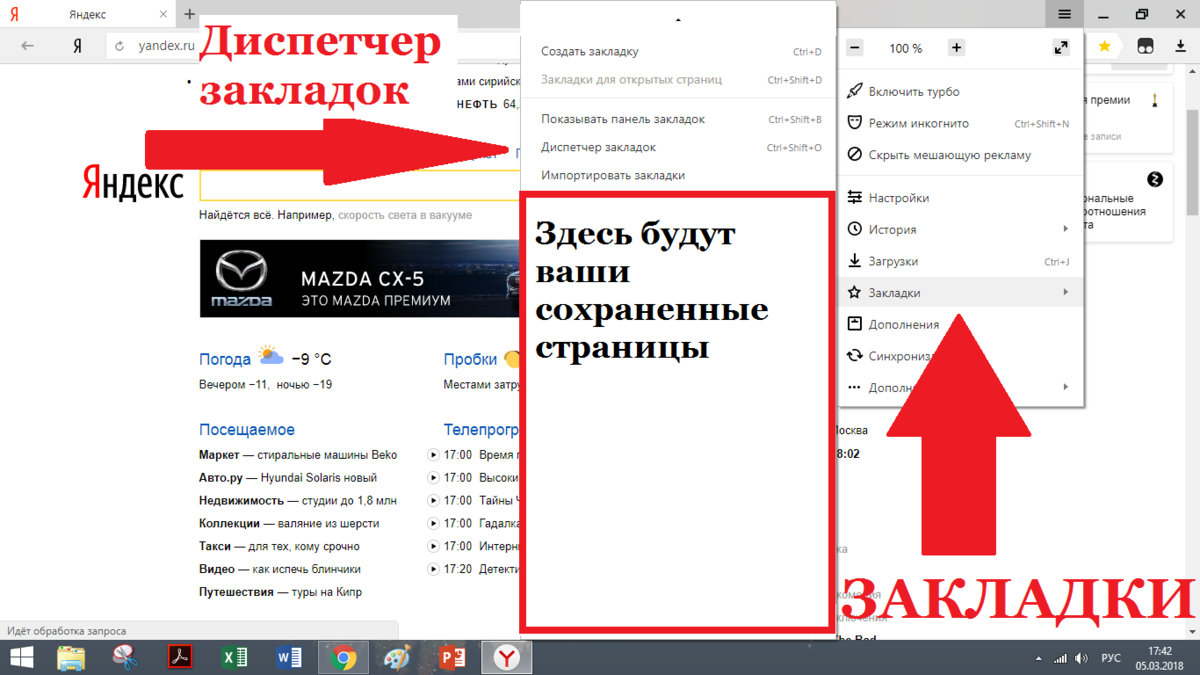
Task: Open a new tab with plus button
Action: point(189,14)
